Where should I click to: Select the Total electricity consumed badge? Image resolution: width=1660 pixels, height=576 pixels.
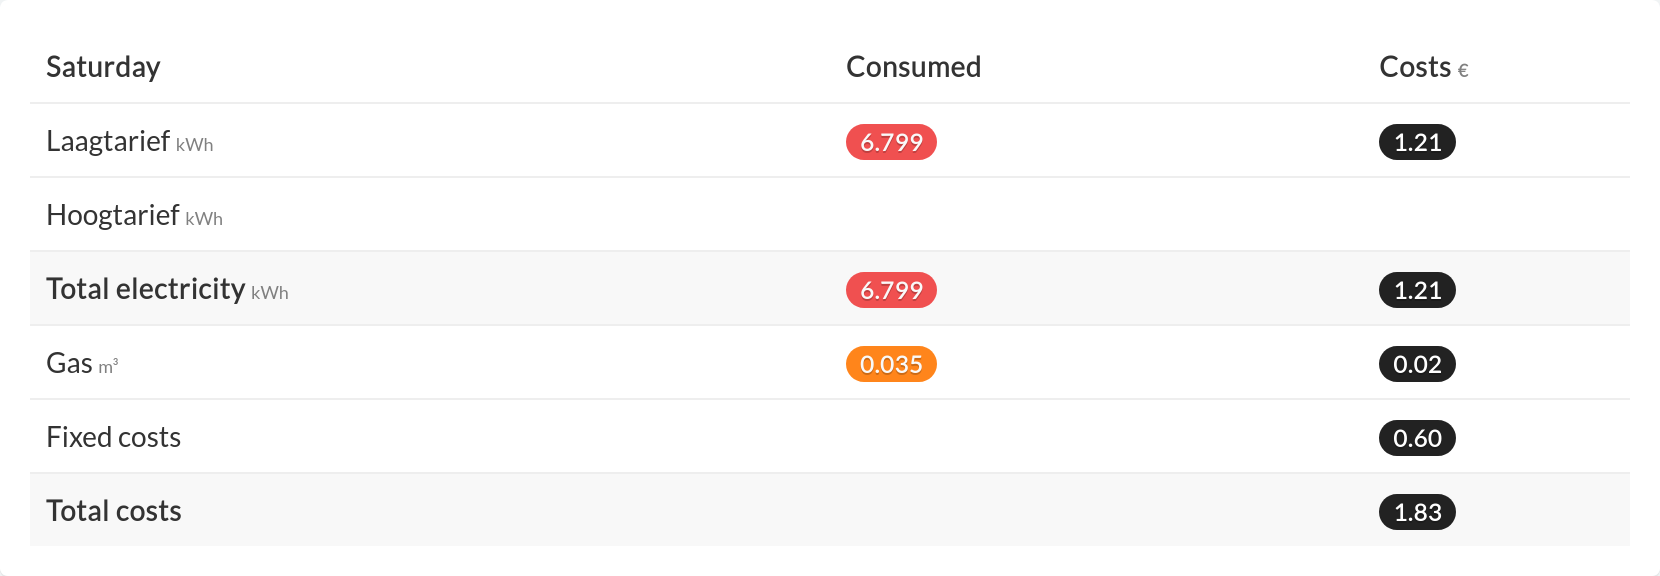(x=891, y=290)
